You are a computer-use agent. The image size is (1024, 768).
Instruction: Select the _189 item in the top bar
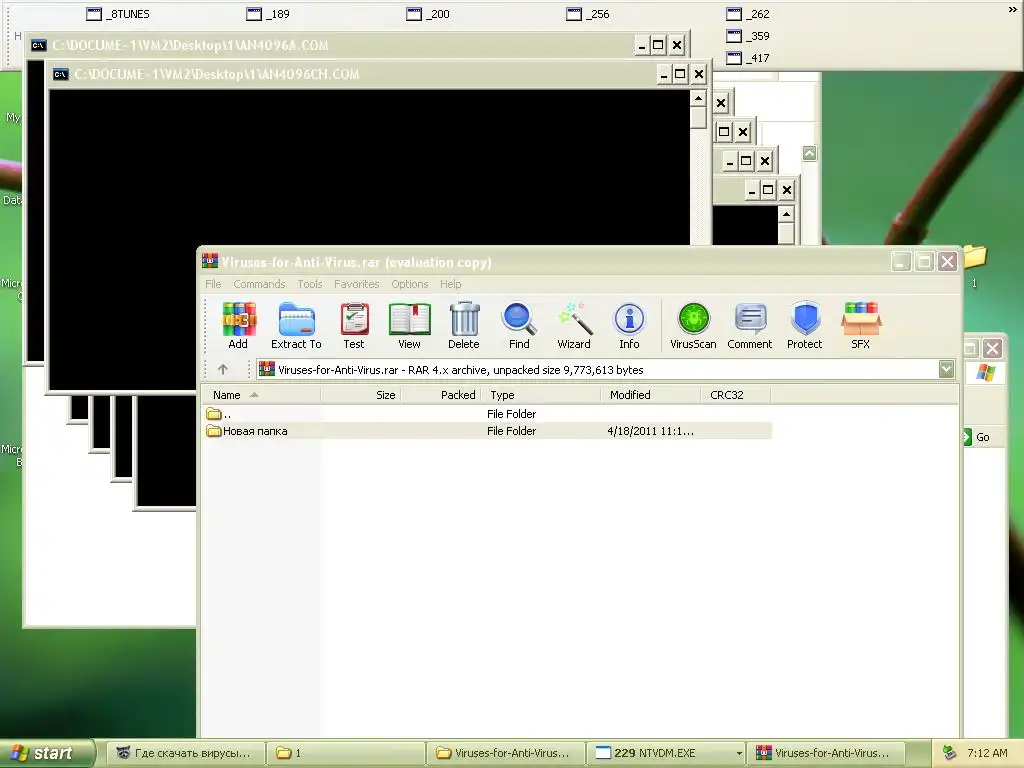coord(268,14)
